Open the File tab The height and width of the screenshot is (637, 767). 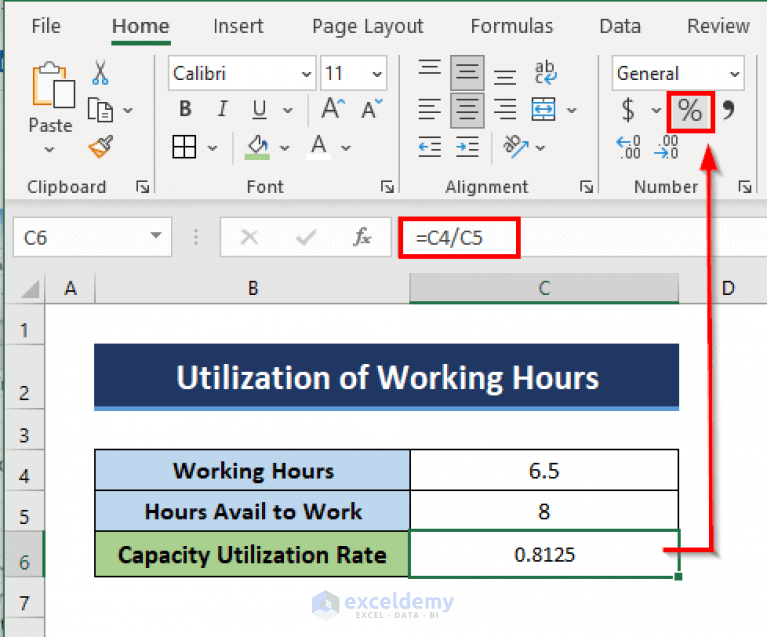coord(46,26)
